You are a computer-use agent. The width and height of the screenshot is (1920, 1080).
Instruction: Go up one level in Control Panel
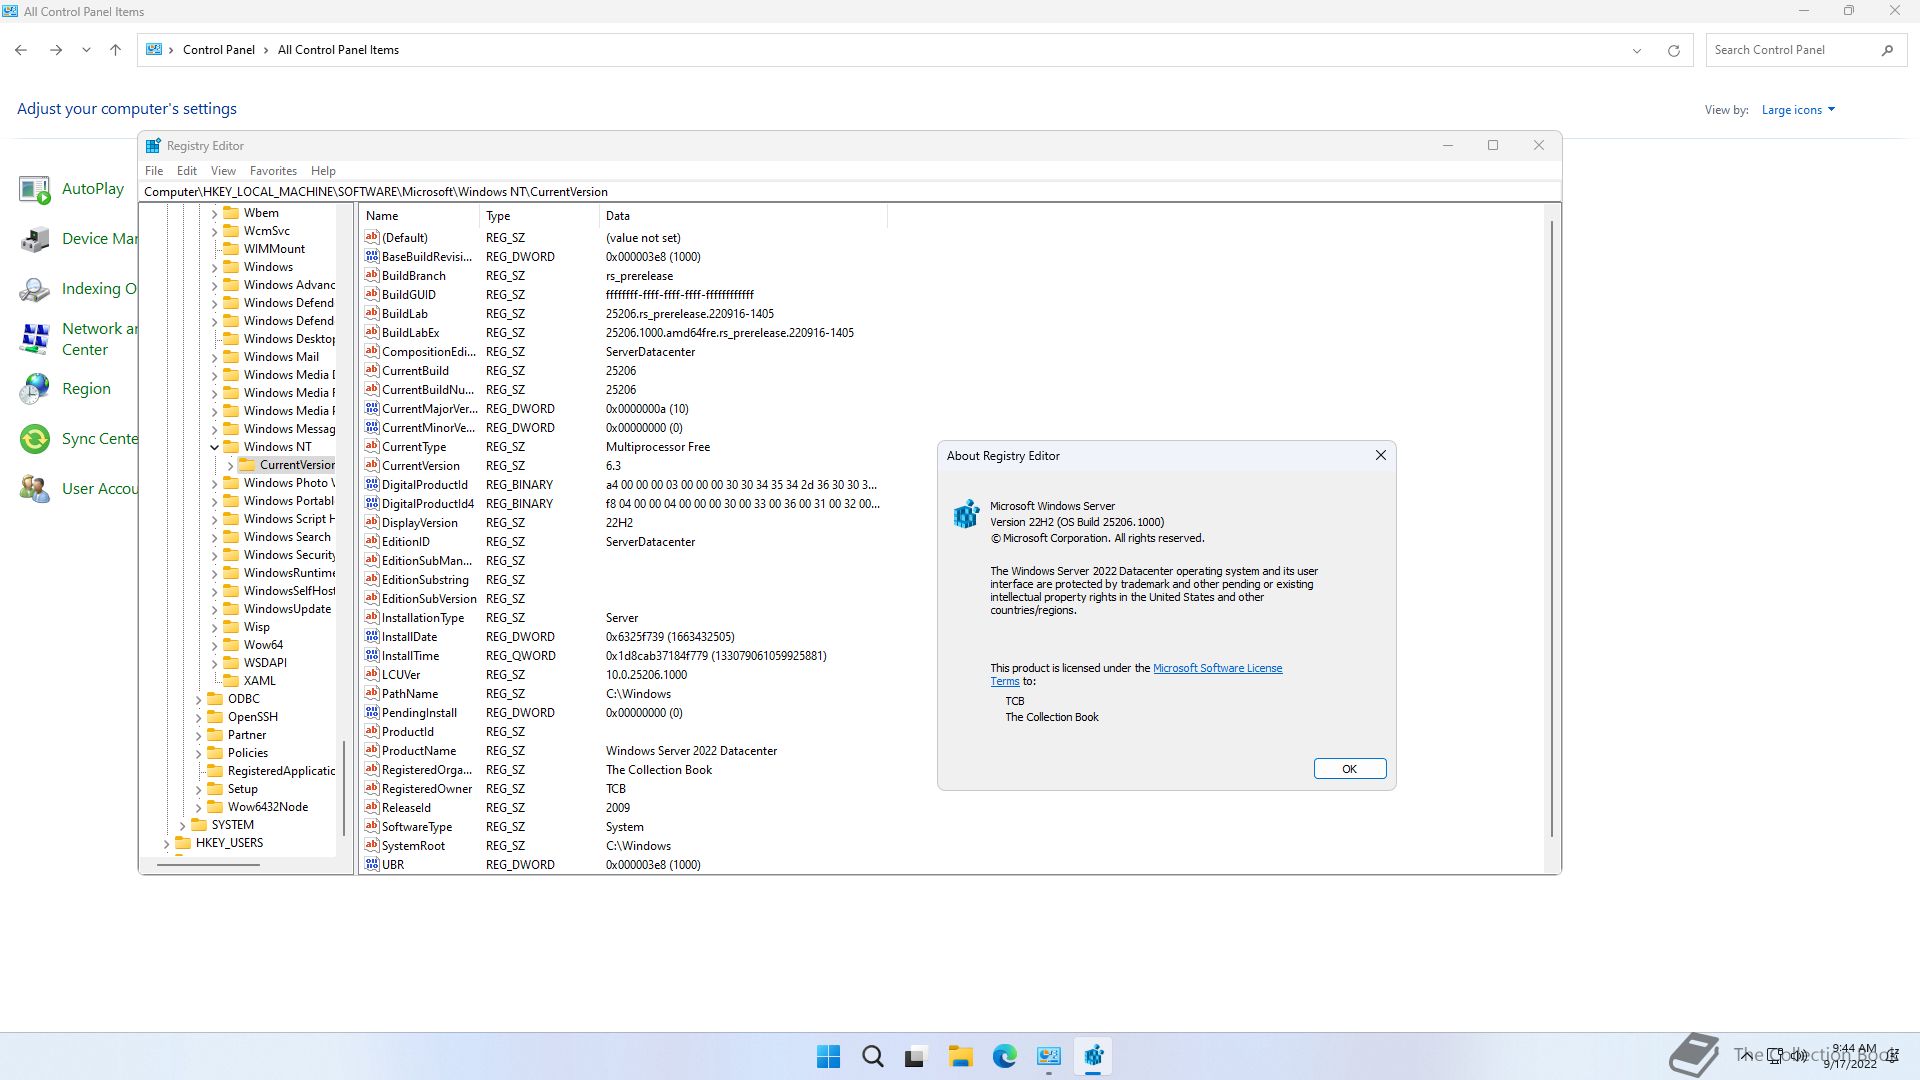116,50
